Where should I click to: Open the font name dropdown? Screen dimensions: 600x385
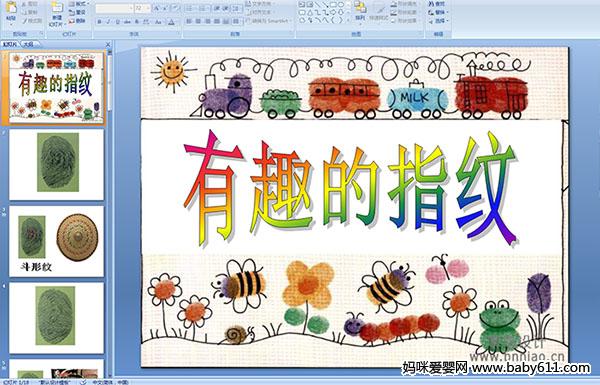click(x=114, y=8)
